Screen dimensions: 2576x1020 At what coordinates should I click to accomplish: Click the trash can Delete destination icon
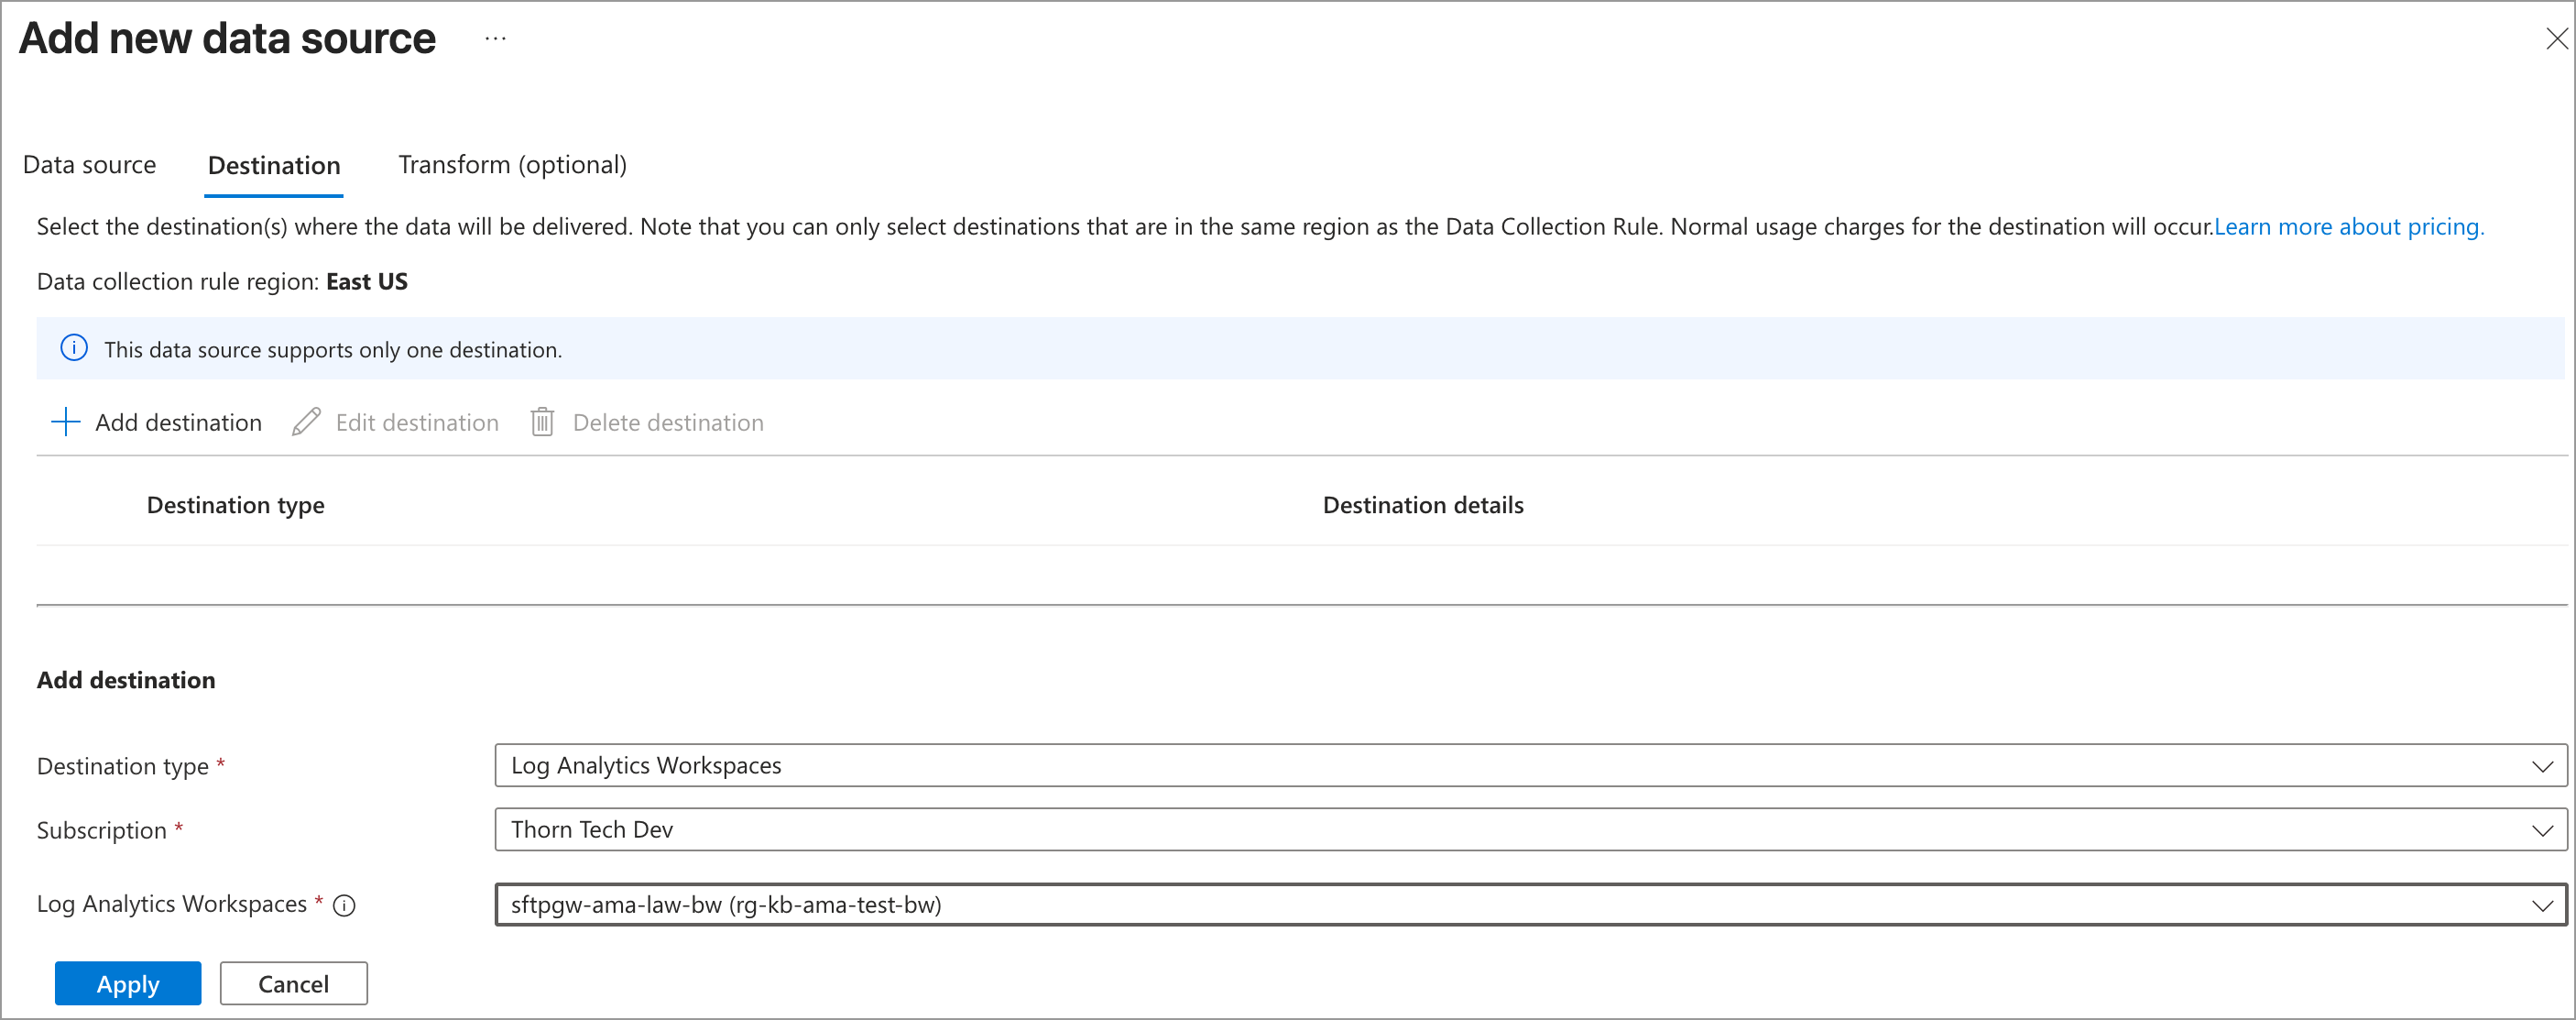[x=542, y=422]
